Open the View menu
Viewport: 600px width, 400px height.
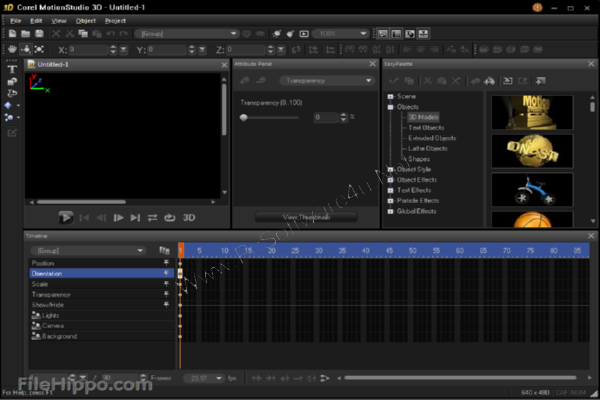(59, 21)
